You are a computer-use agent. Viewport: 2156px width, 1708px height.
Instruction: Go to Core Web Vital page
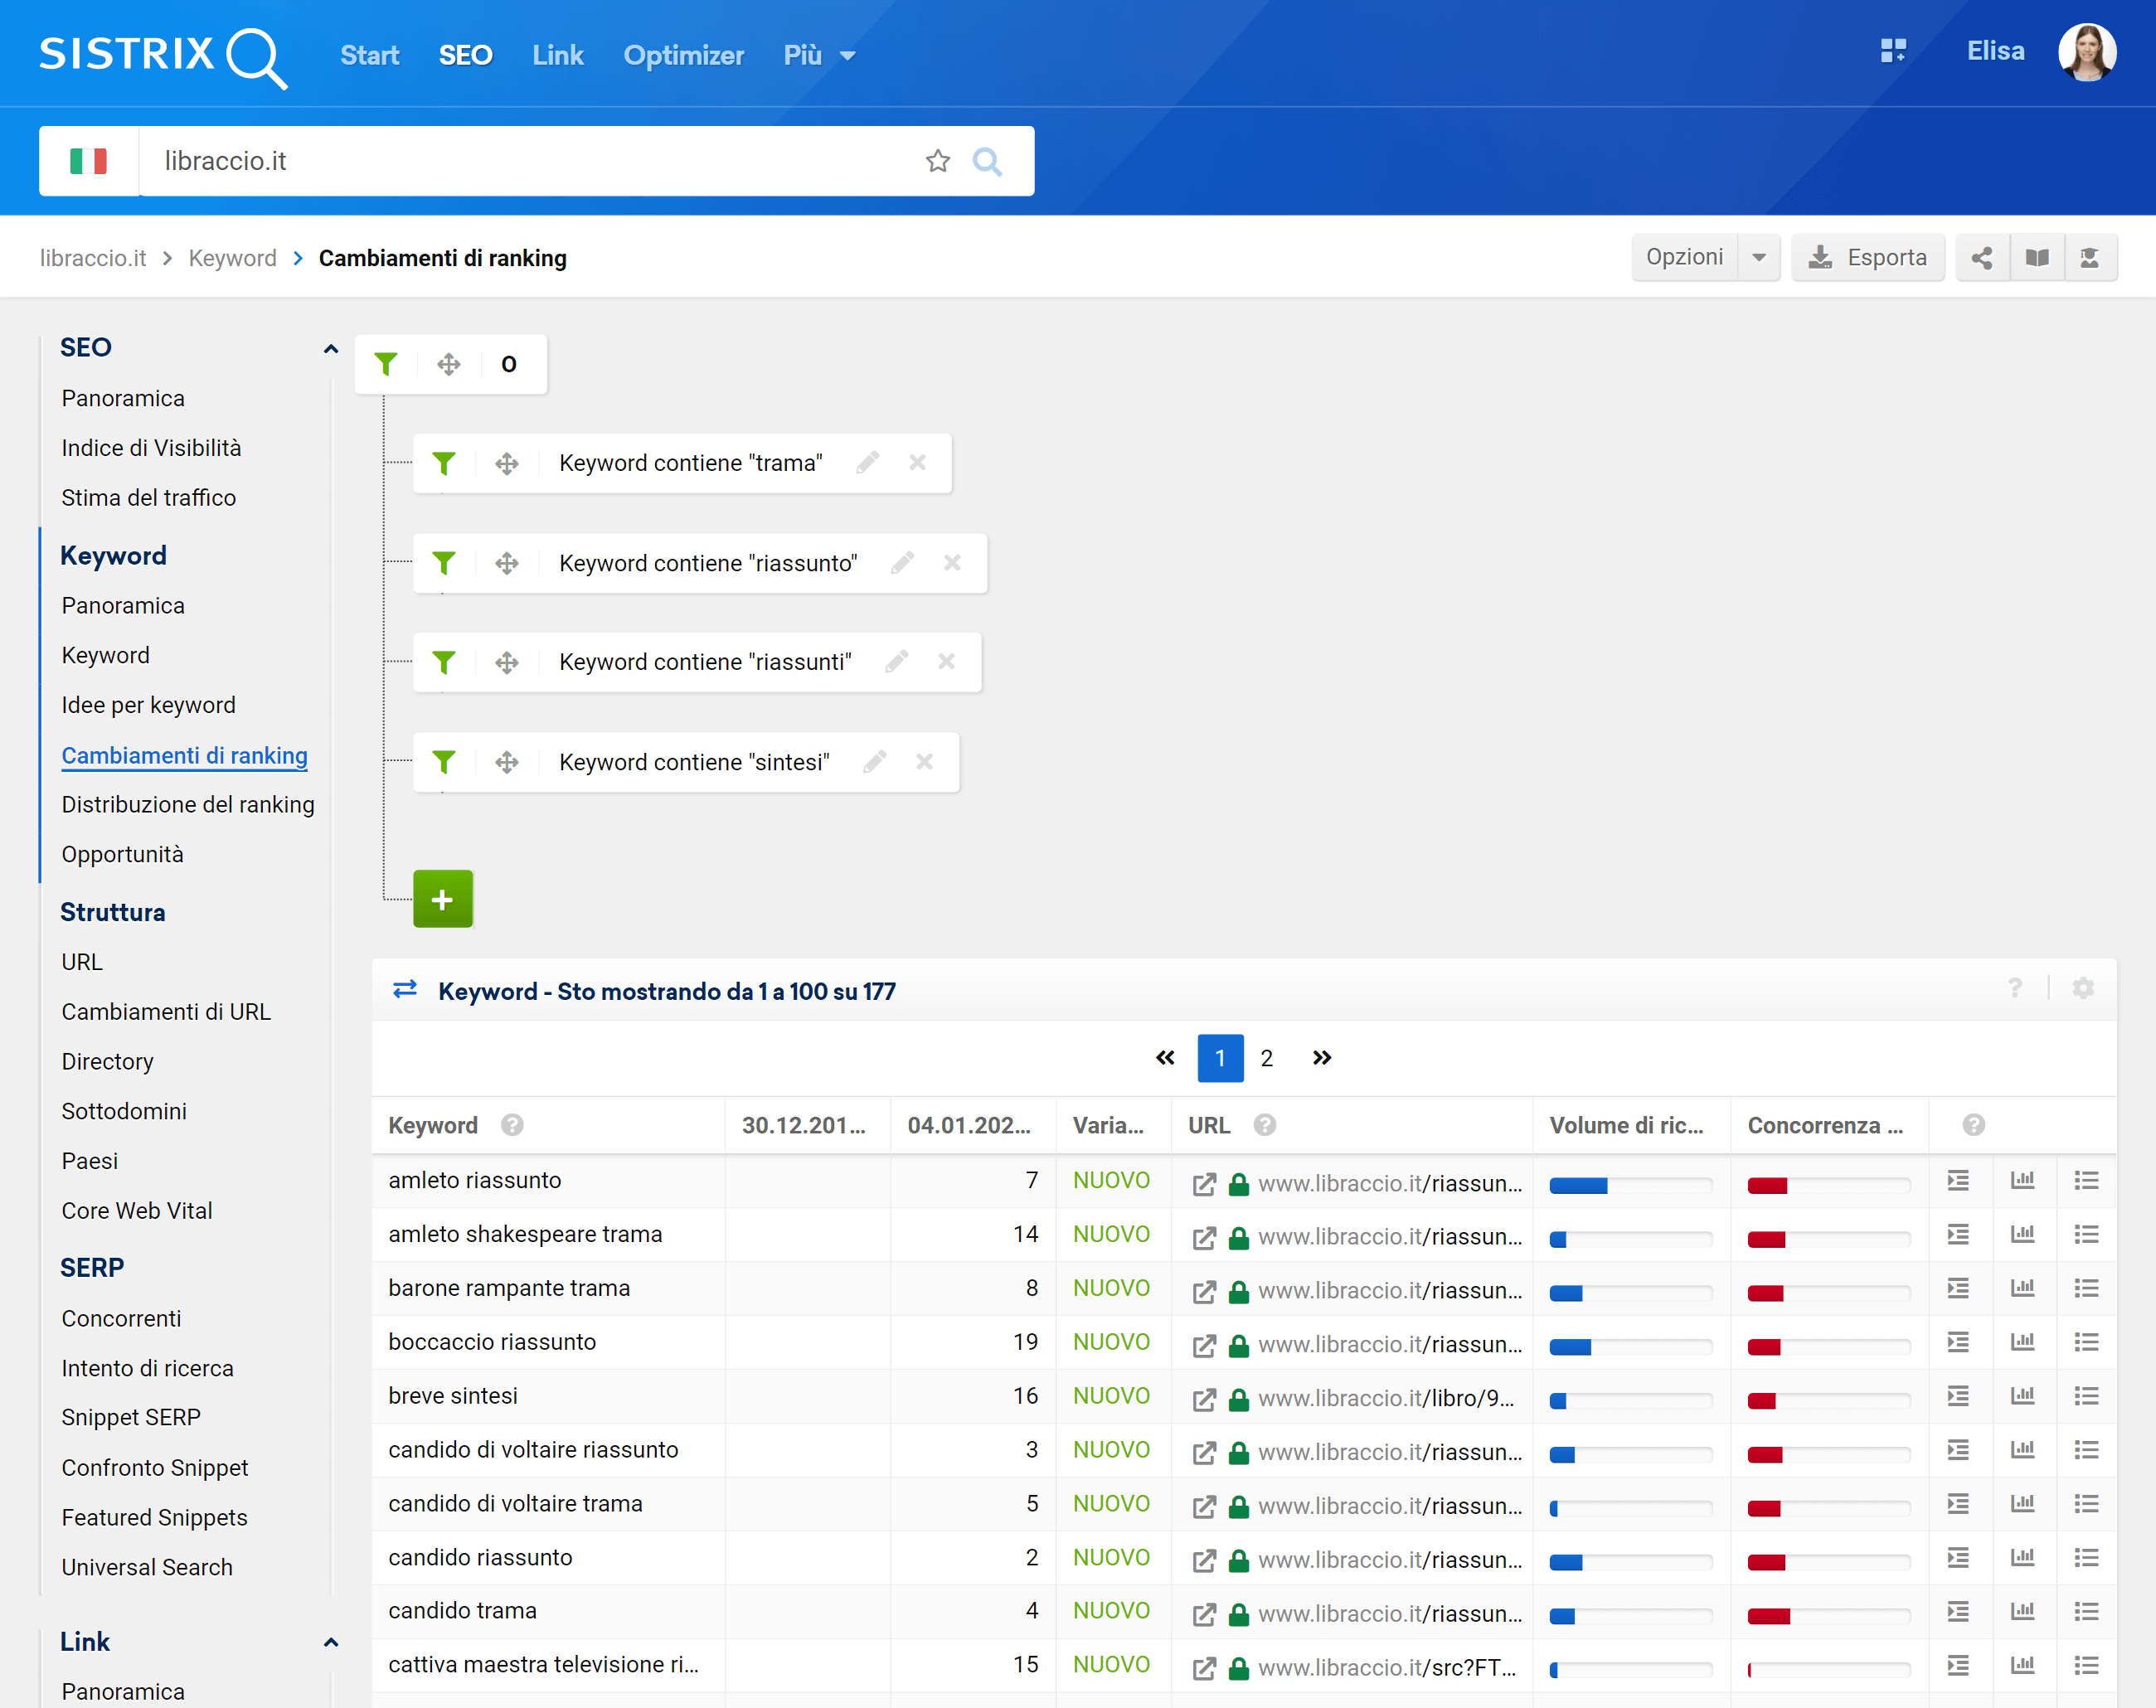pyautogui.click(x=137, y=1210)
